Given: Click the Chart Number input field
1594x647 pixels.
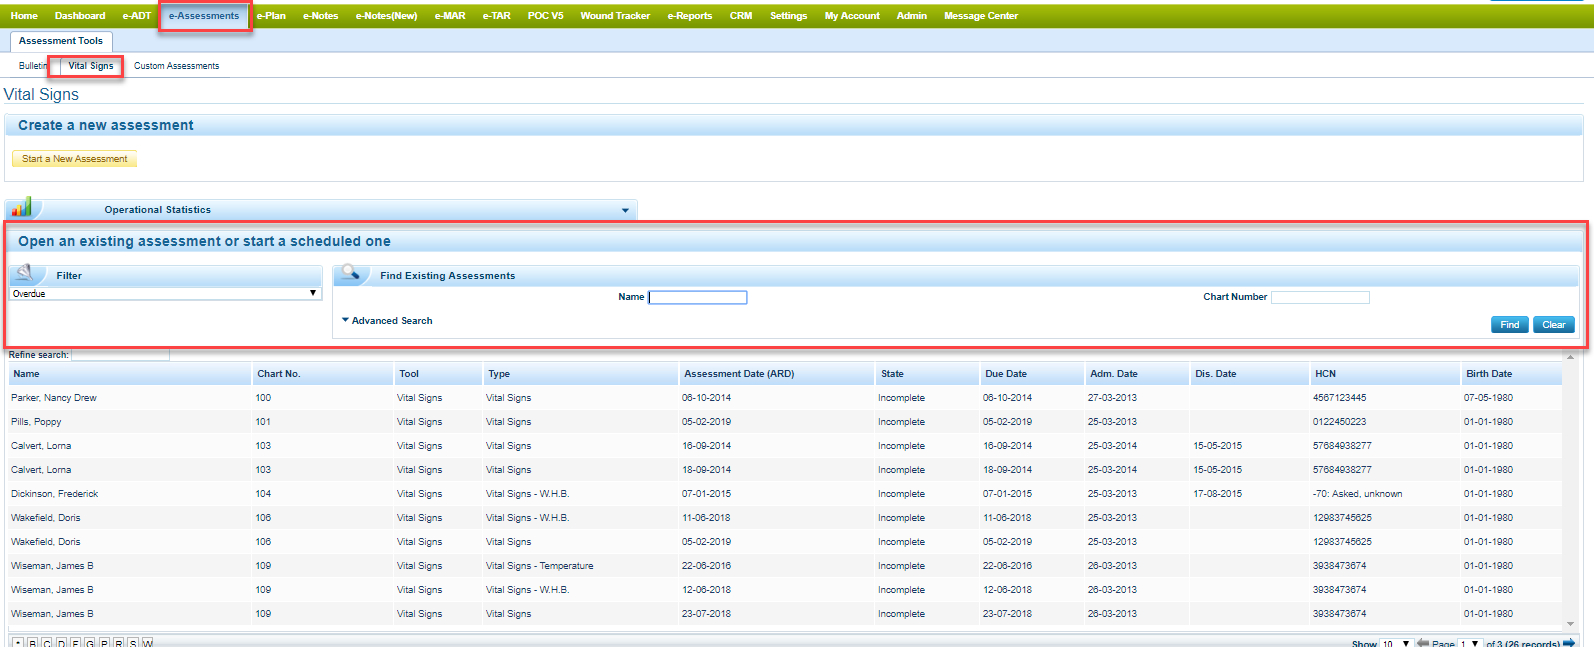Looking at the screenshot, I should coord(1319,297).
